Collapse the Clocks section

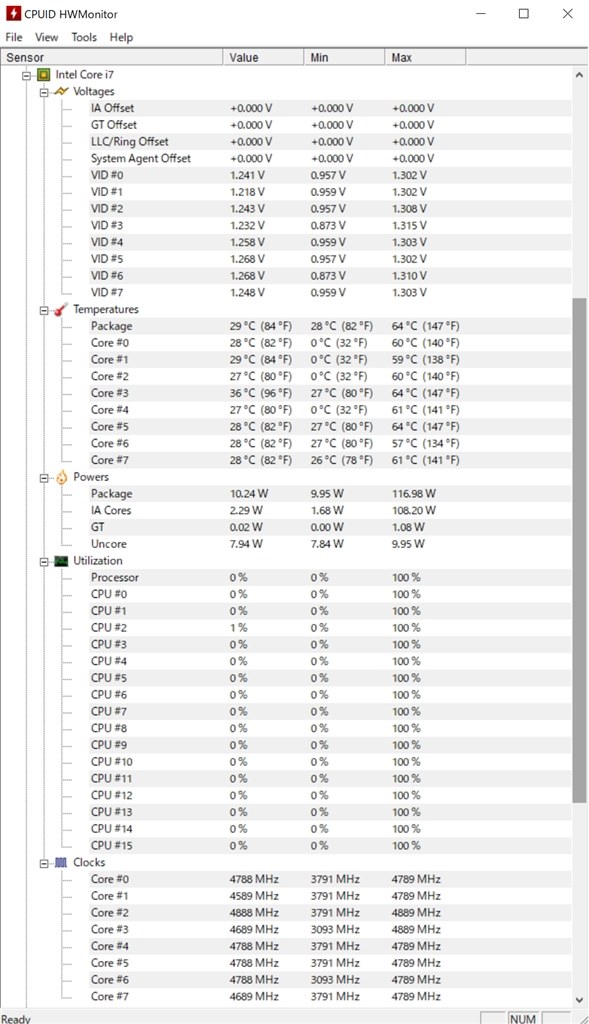46,862
